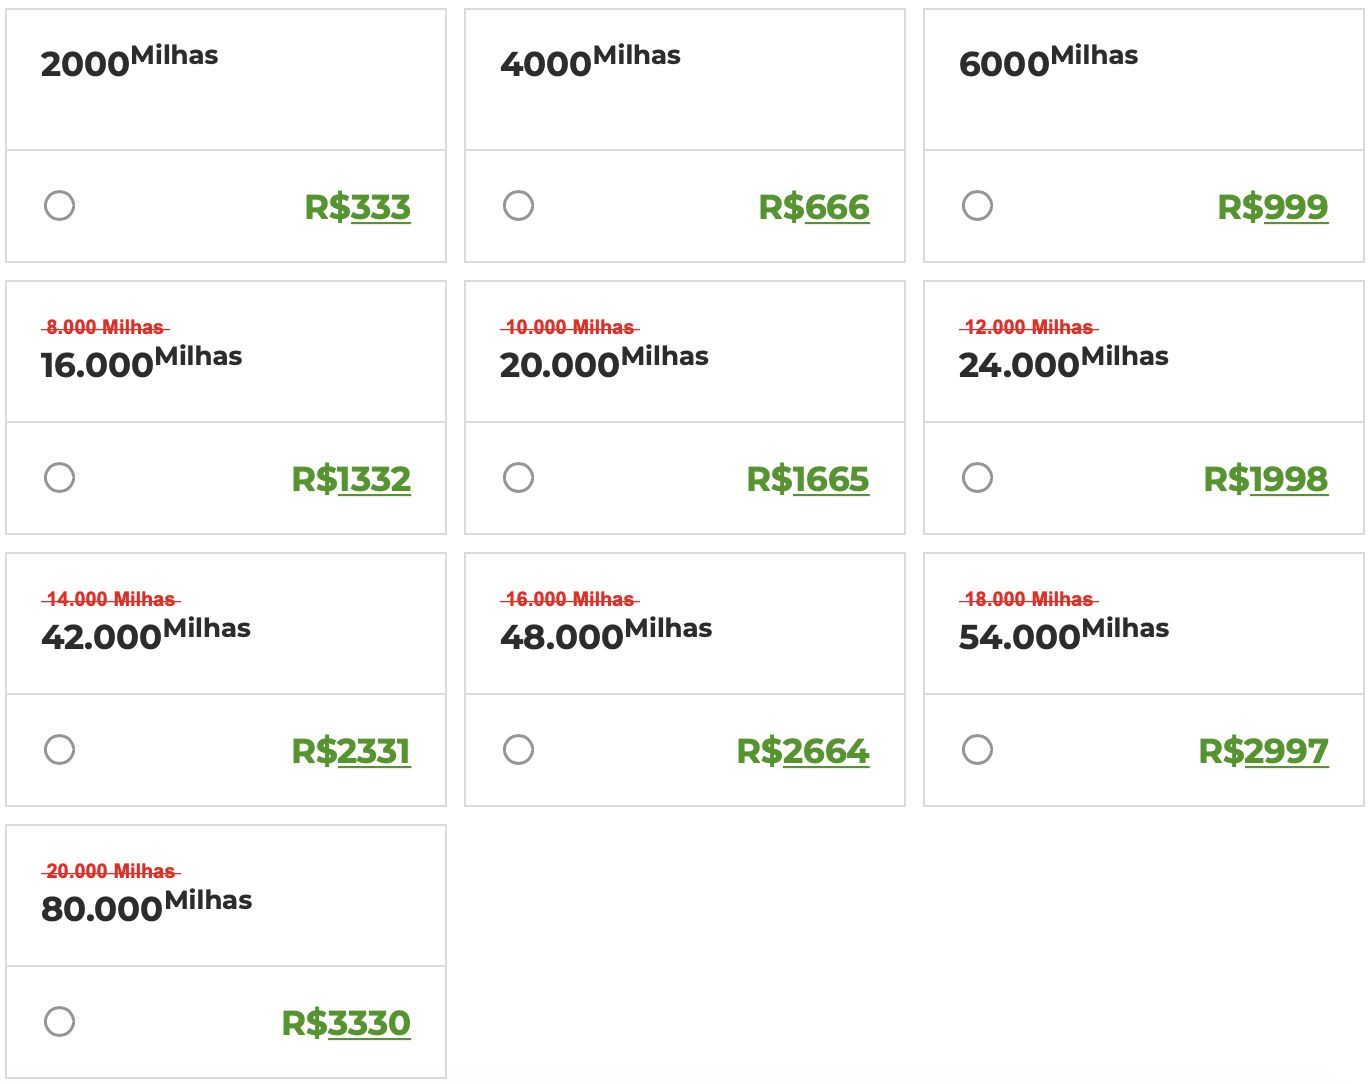Pick the 42.000 Milhas radio option

coord(59,750)
